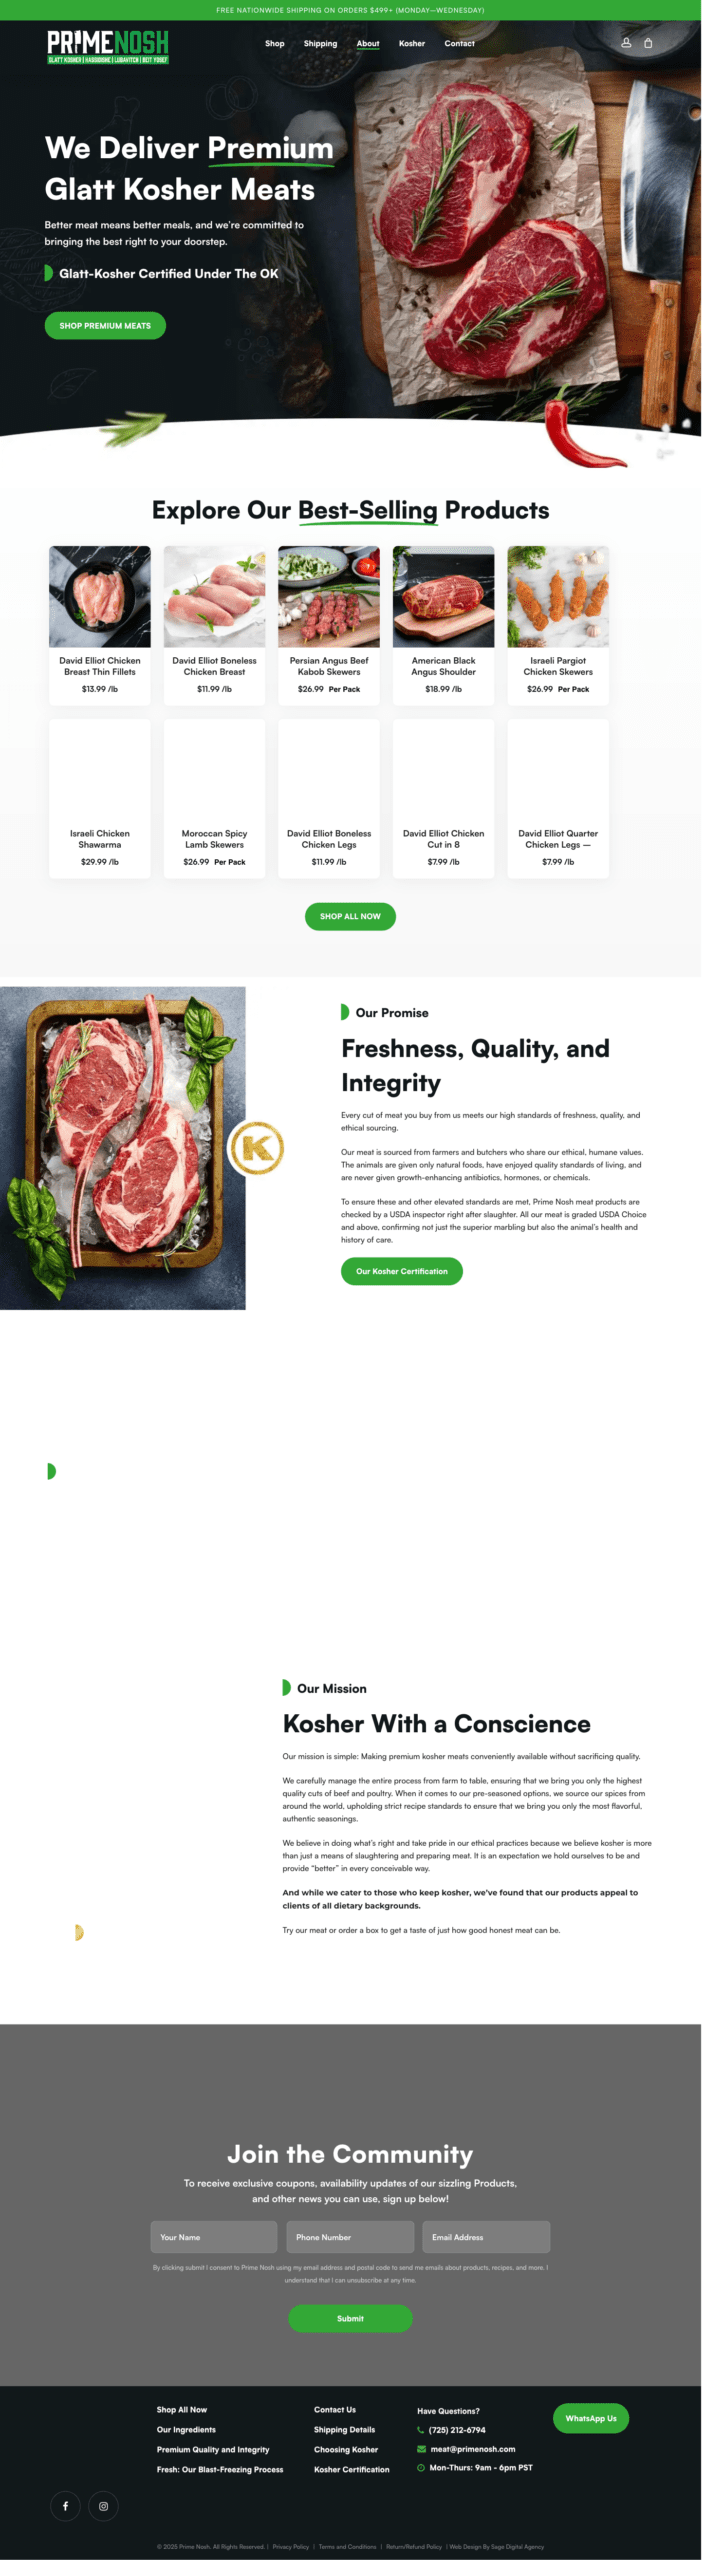
Task: Focus the Email Address input field
Action: [x=486, y=2237]
